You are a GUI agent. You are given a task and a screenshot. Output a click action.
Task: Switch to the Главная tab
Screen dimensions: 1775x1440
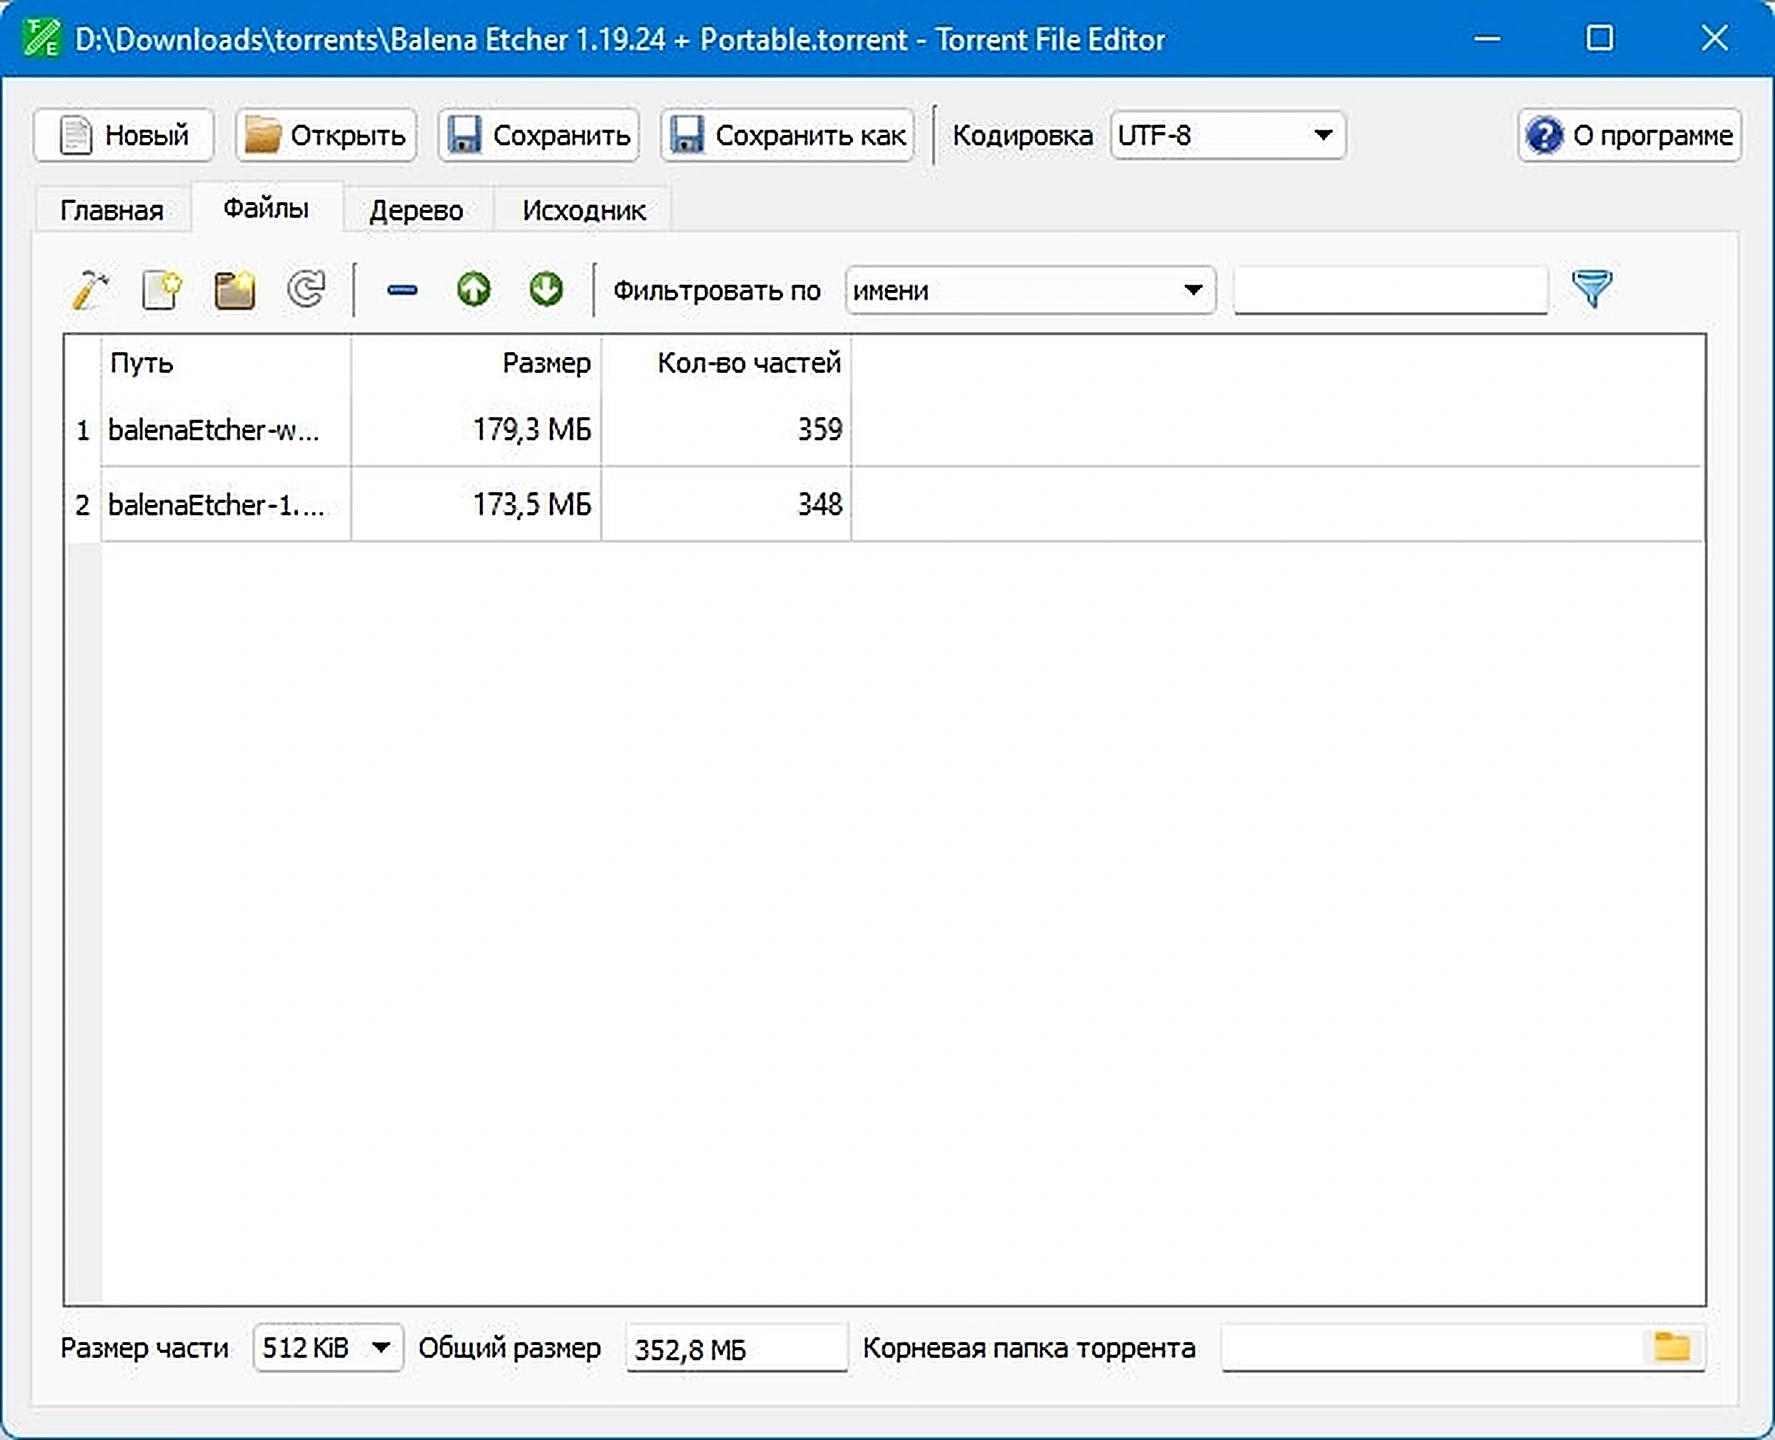112,210
